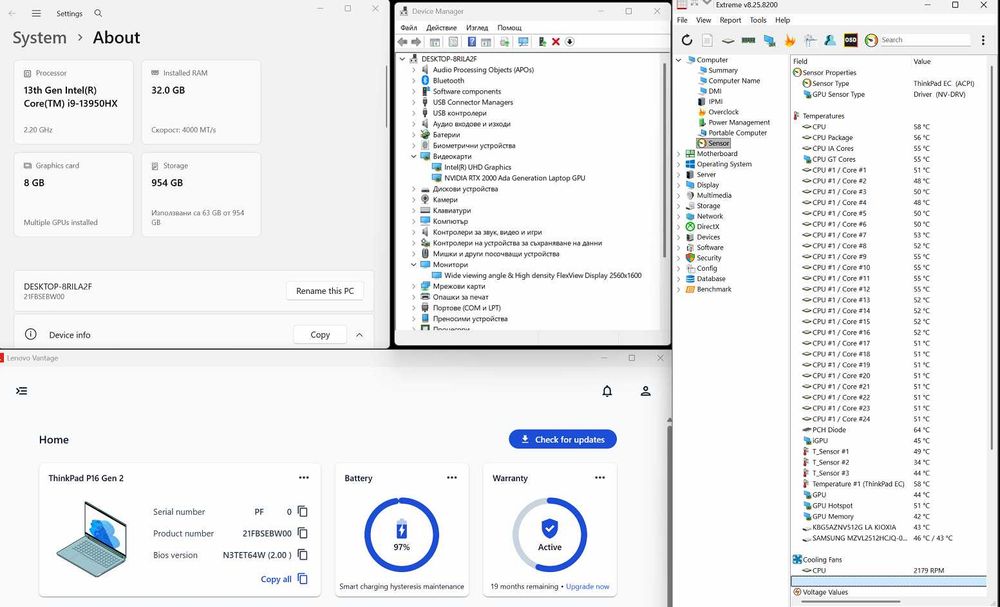
Task: Open AIDA64 three-dot more menu
Action: pos(983,40)
